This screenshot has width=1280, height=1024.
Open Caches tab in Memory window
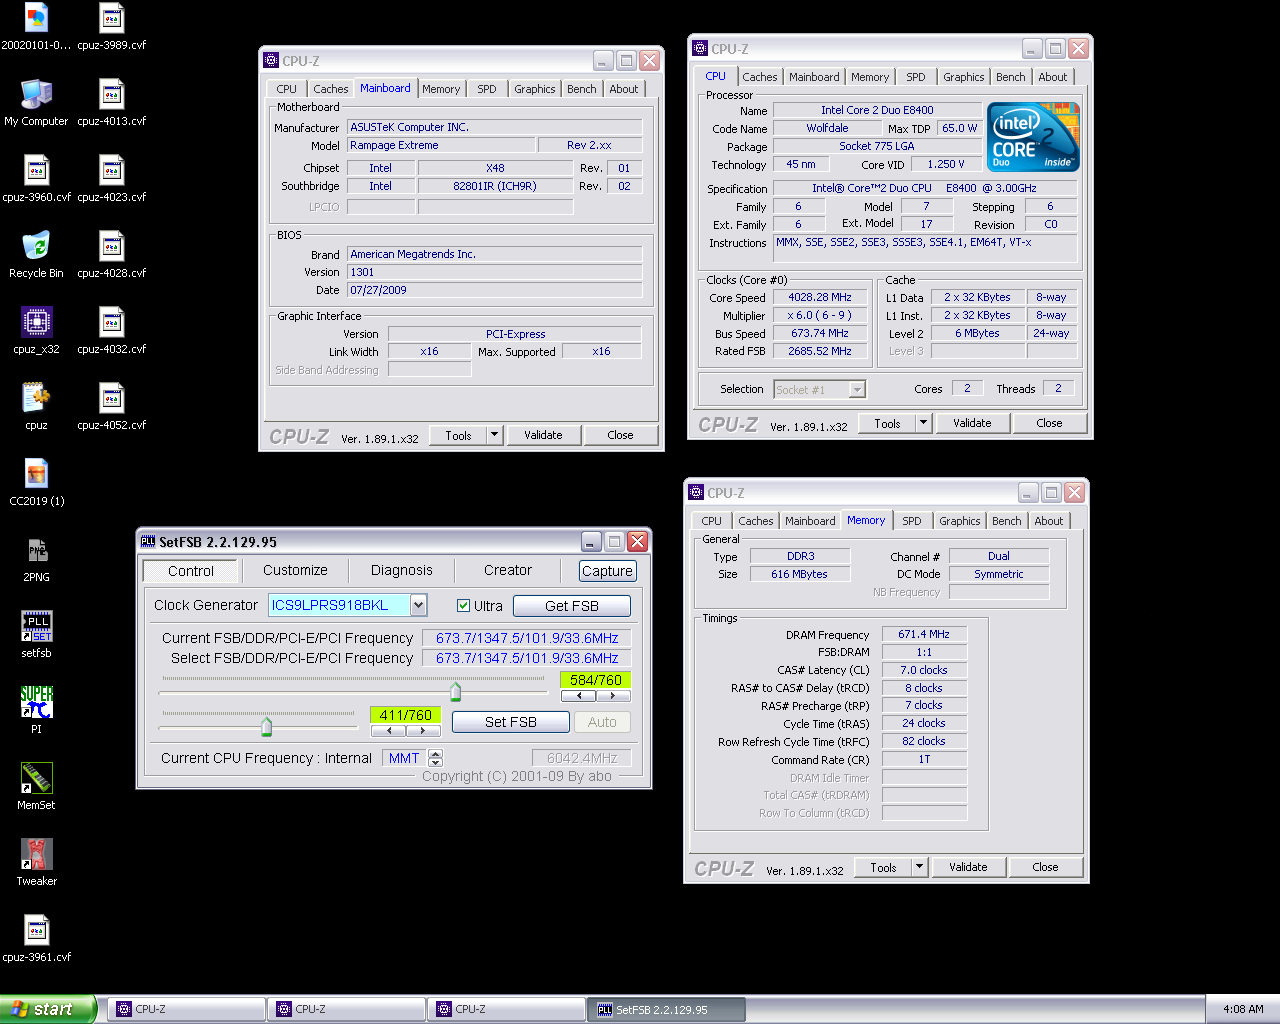tap(756, 521)
